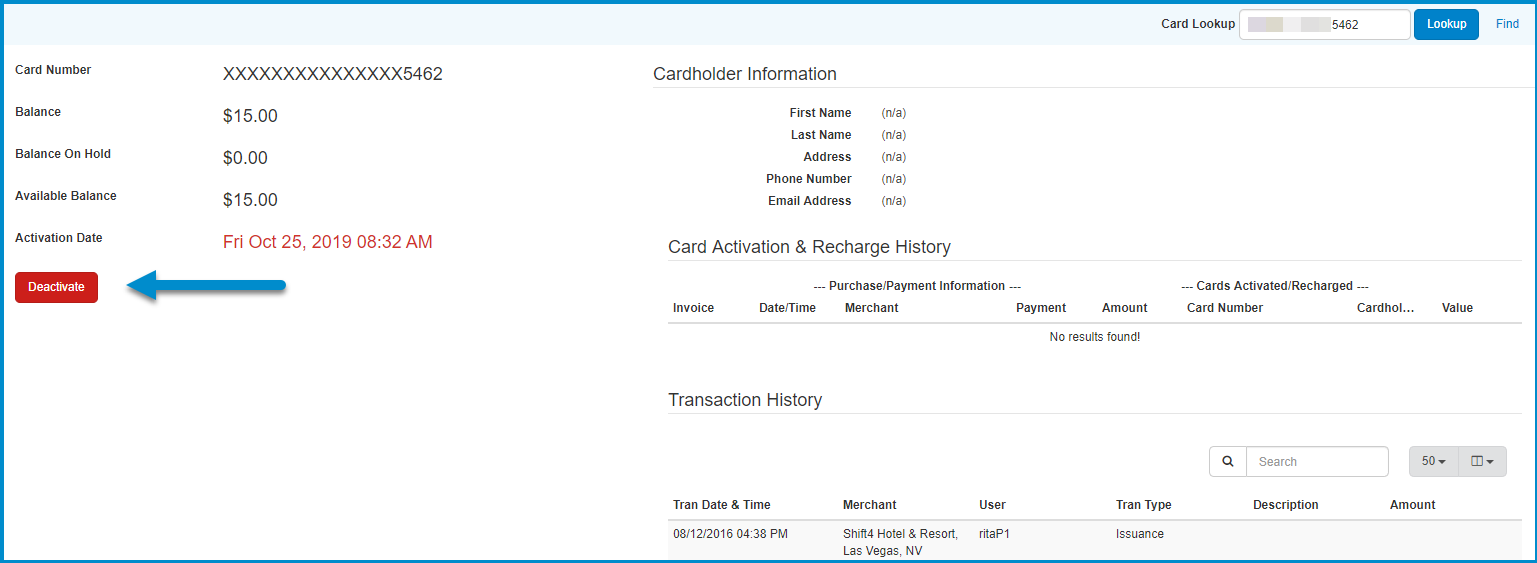This screenshot has width=1537, height=563.
Task: Click the User column header
Action: pyautogui.click(x=992, y=505)
